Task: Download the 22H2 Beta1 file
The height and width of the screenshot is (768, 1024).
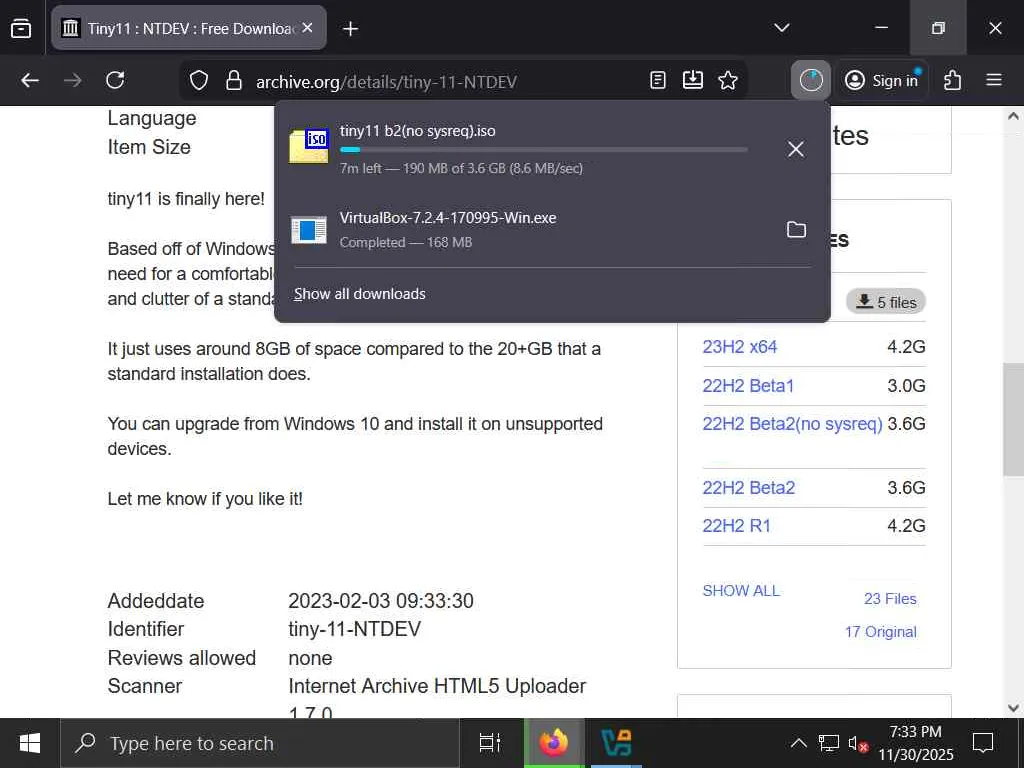Action: point(748,385)
